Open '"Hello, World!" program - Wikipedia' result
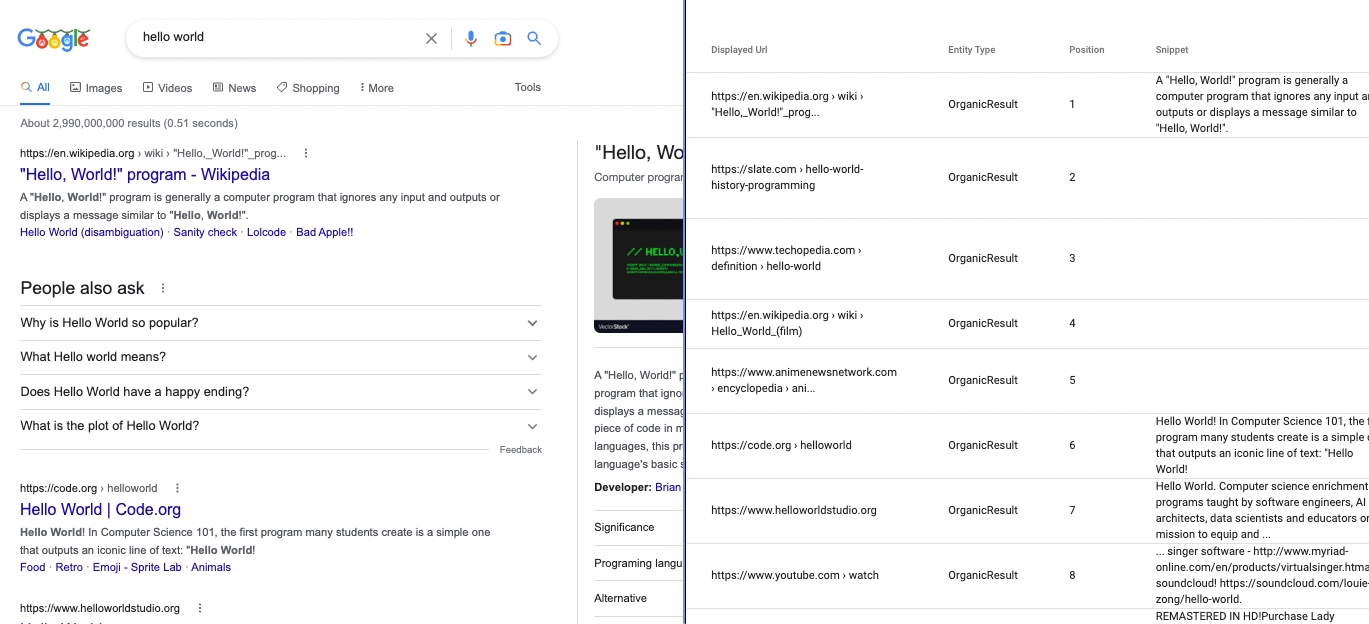 tap(145, 175)
